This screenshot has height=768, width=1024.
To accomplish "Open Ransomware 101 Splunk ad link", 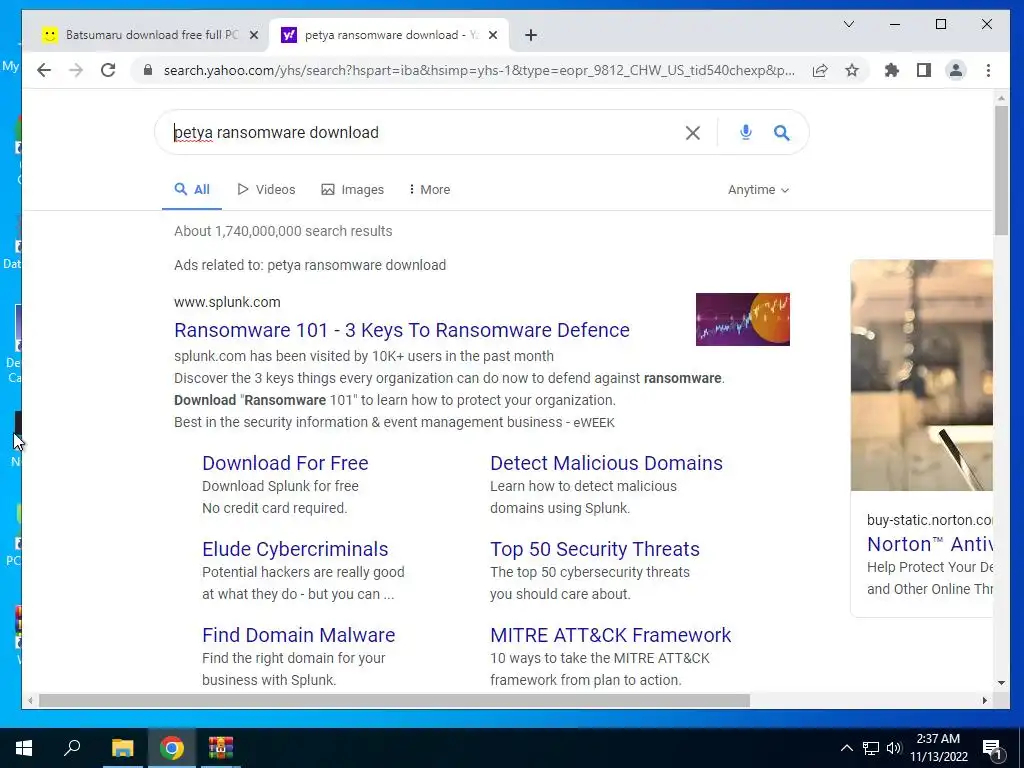I will pyautogui.click(x=402, y=330).
